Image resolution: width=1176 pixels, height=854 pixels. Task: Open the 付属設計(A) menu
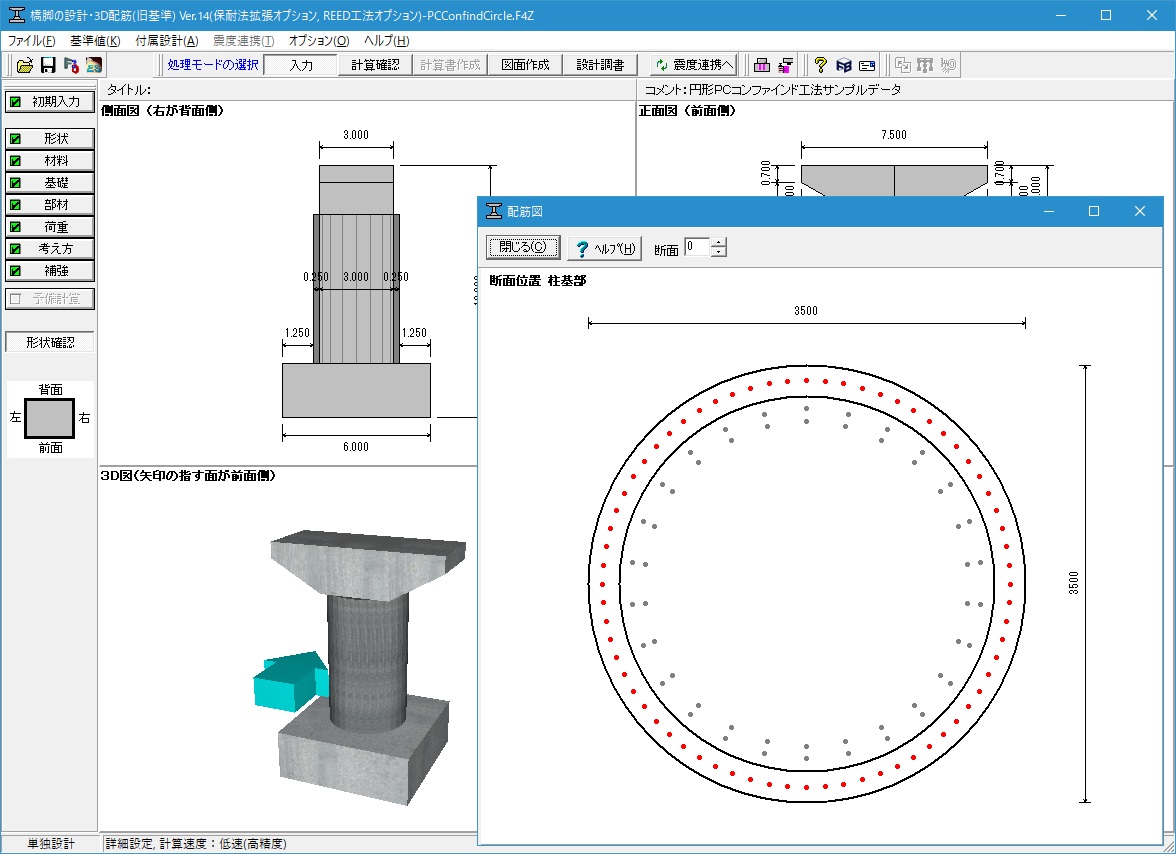[x=166, y=40]
